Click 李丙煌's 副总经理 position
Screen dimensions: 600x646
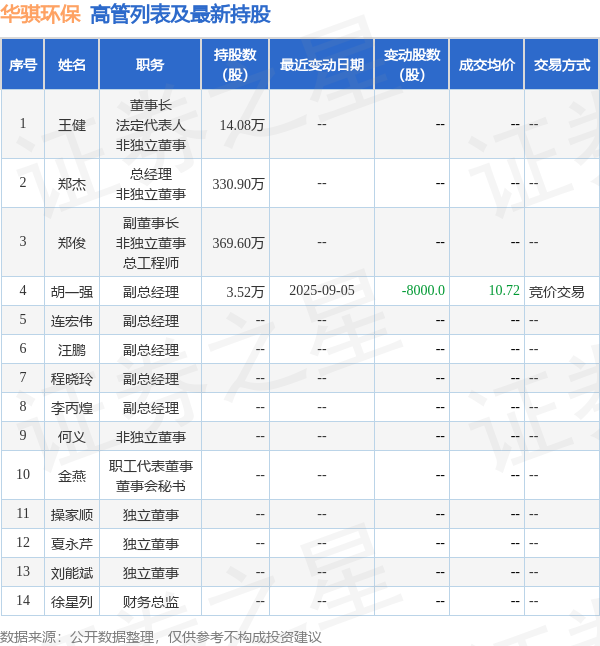click(x=151, y=408)
